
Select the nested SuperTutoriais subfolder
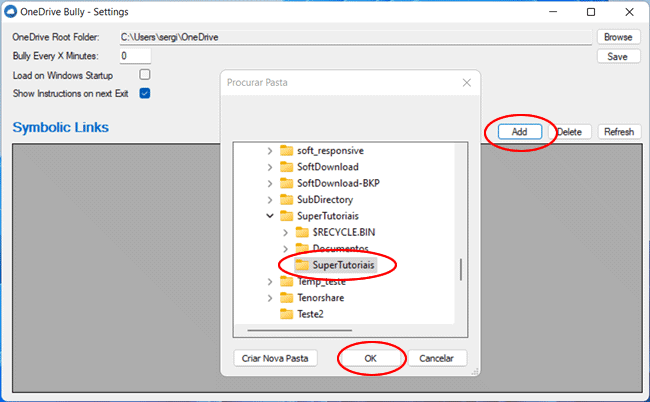click(x=343, y=265)
